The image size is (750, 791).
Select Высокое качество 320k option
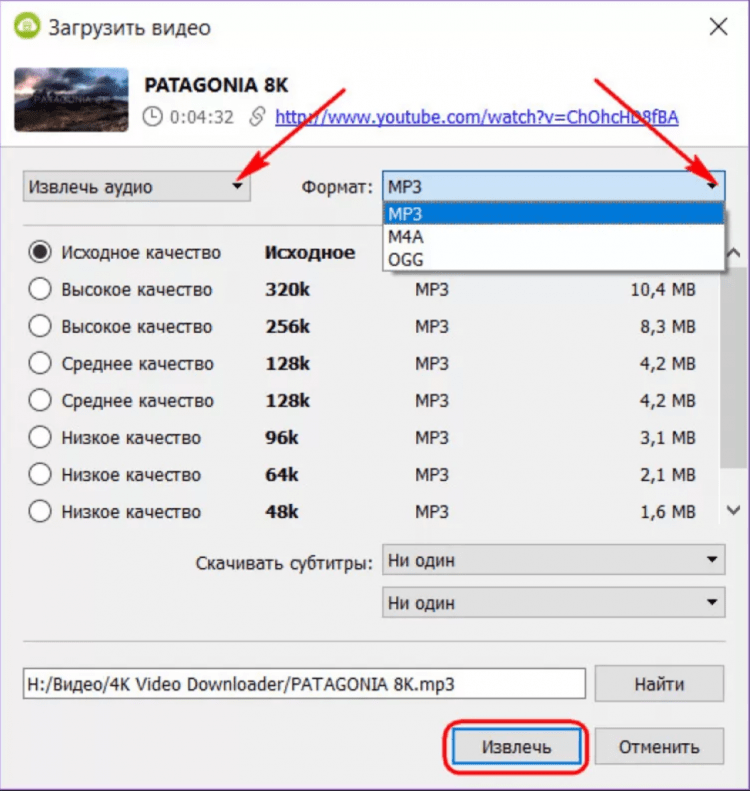[41, 290]
